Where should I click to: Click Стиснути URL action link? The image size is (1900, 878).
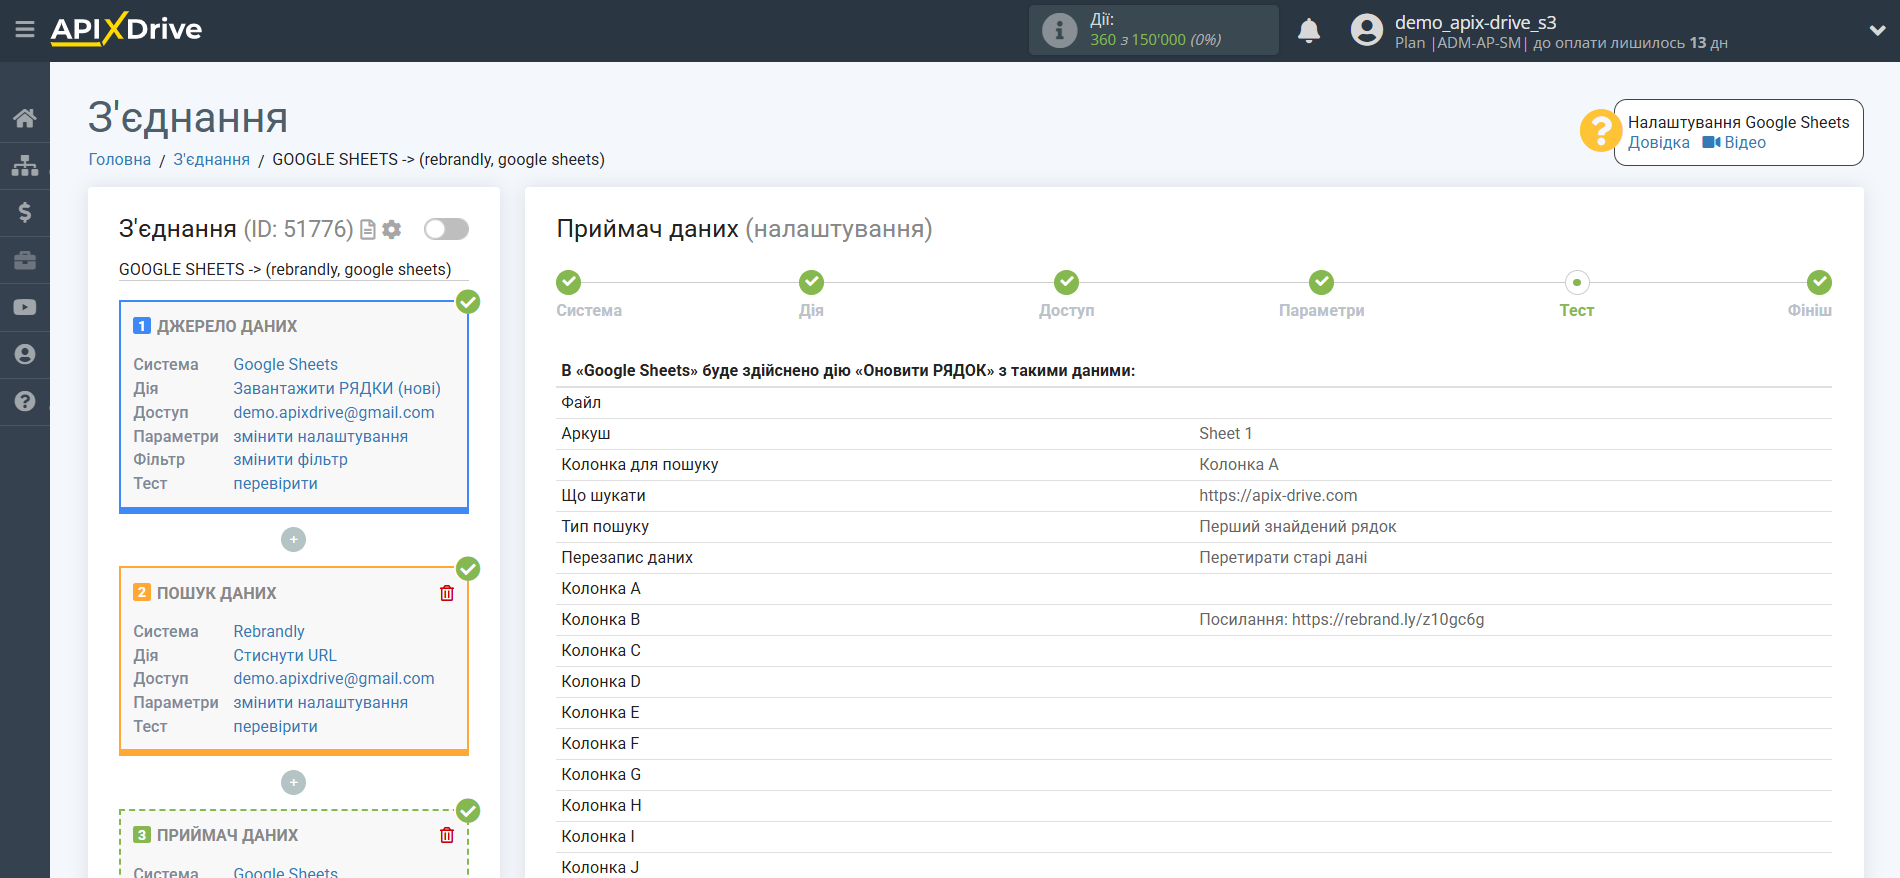point(285,656)
